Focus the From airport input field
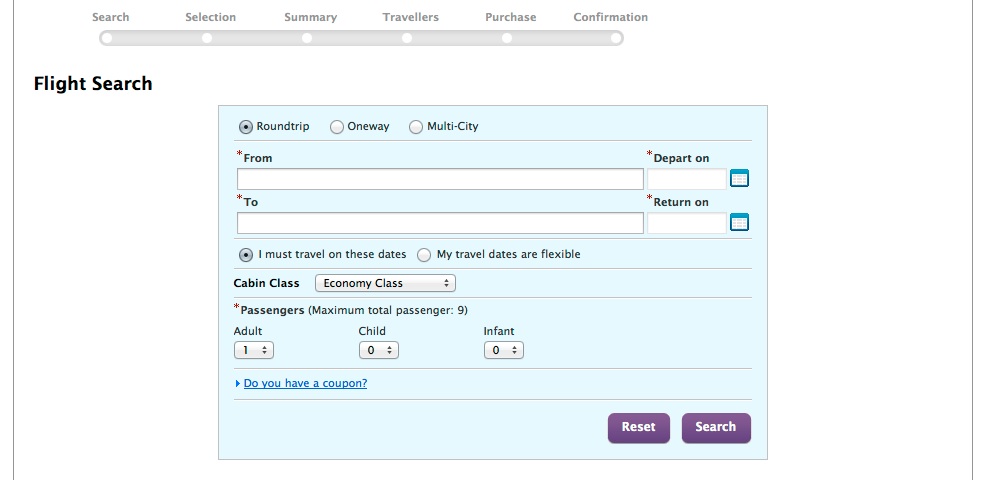 coord(440,179)
